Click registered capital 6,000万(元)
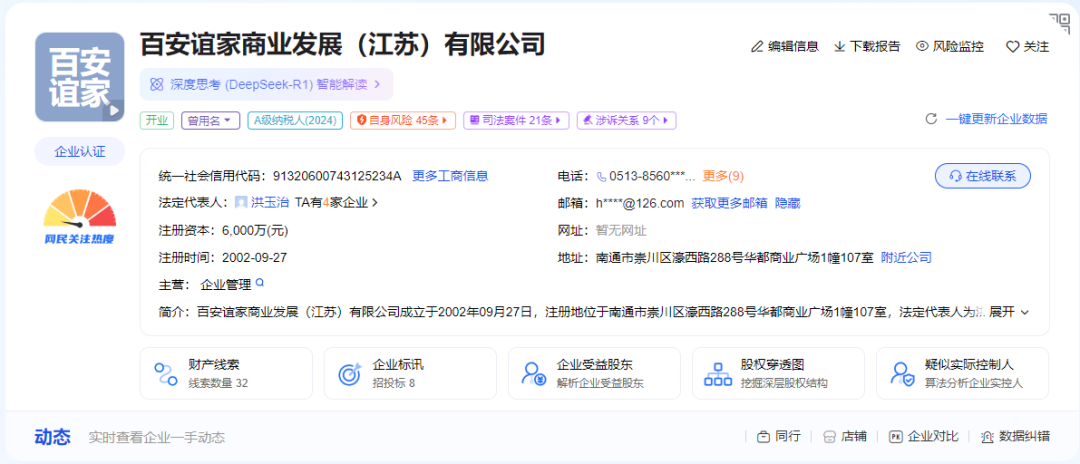The width and height of the screenshot is (1080, 464). [255, 231]
